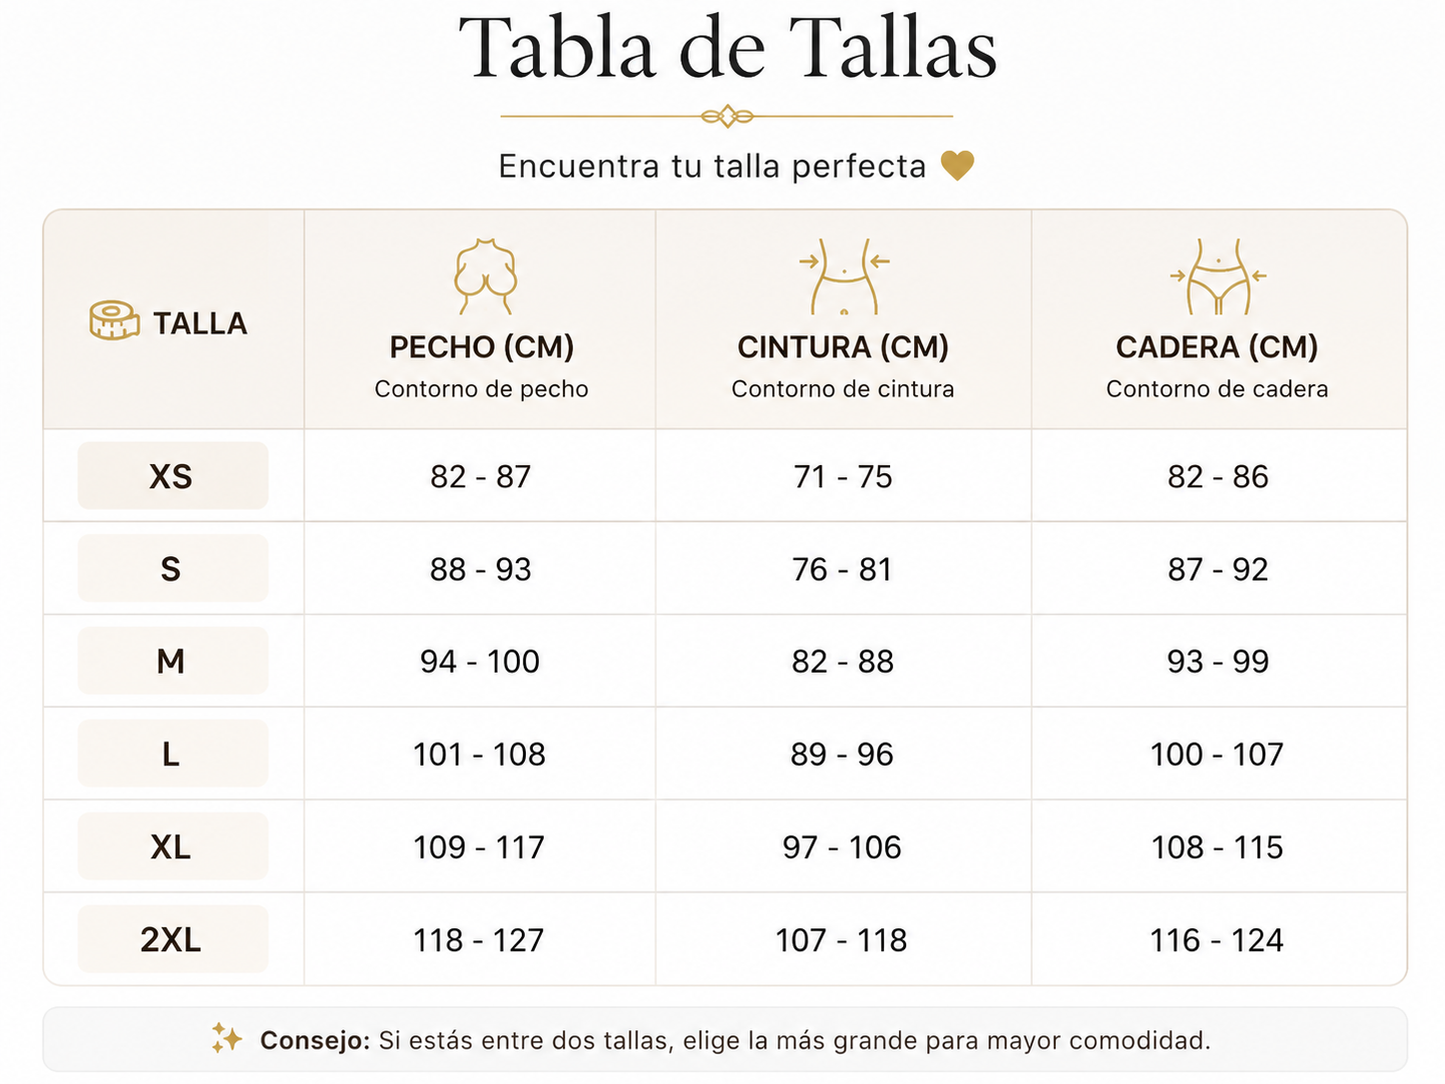Image resolution: width=1445 pixels, height=1084 pixels.
Task: Select the S size badge
Action: click(x=173, y=568)
